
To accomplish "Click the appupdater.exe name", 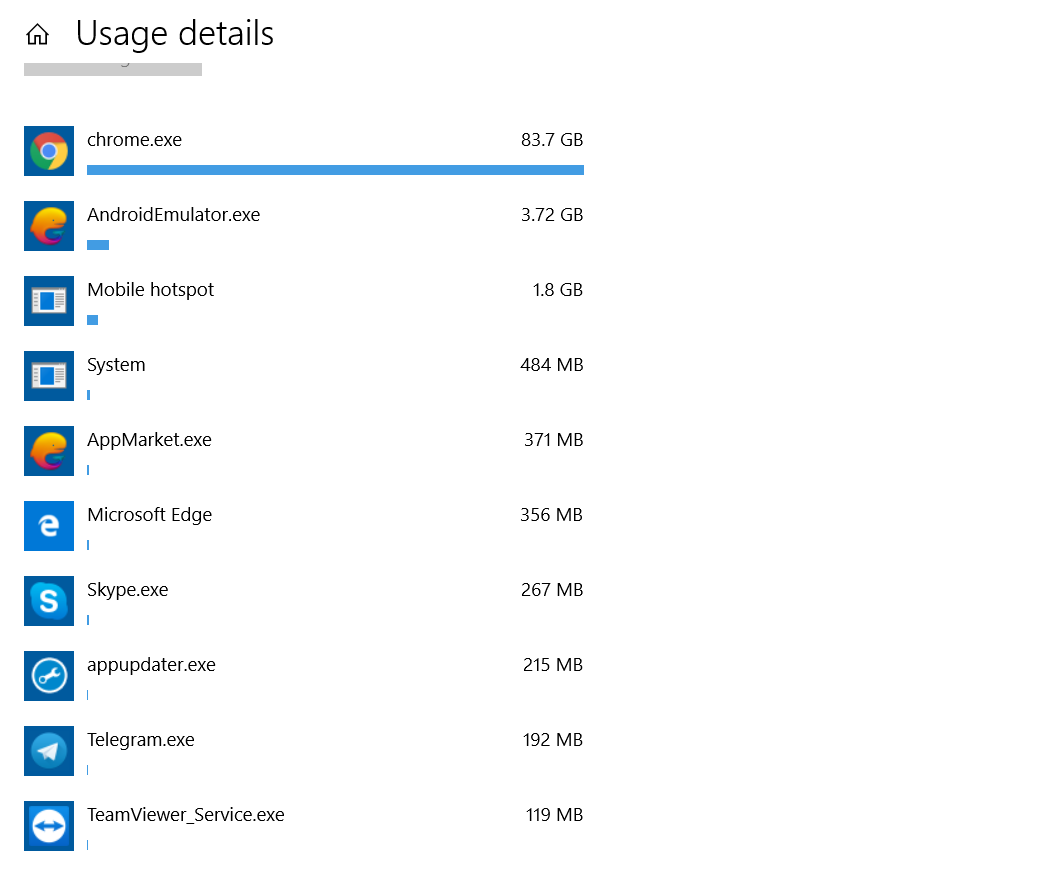I will point(151,665).
